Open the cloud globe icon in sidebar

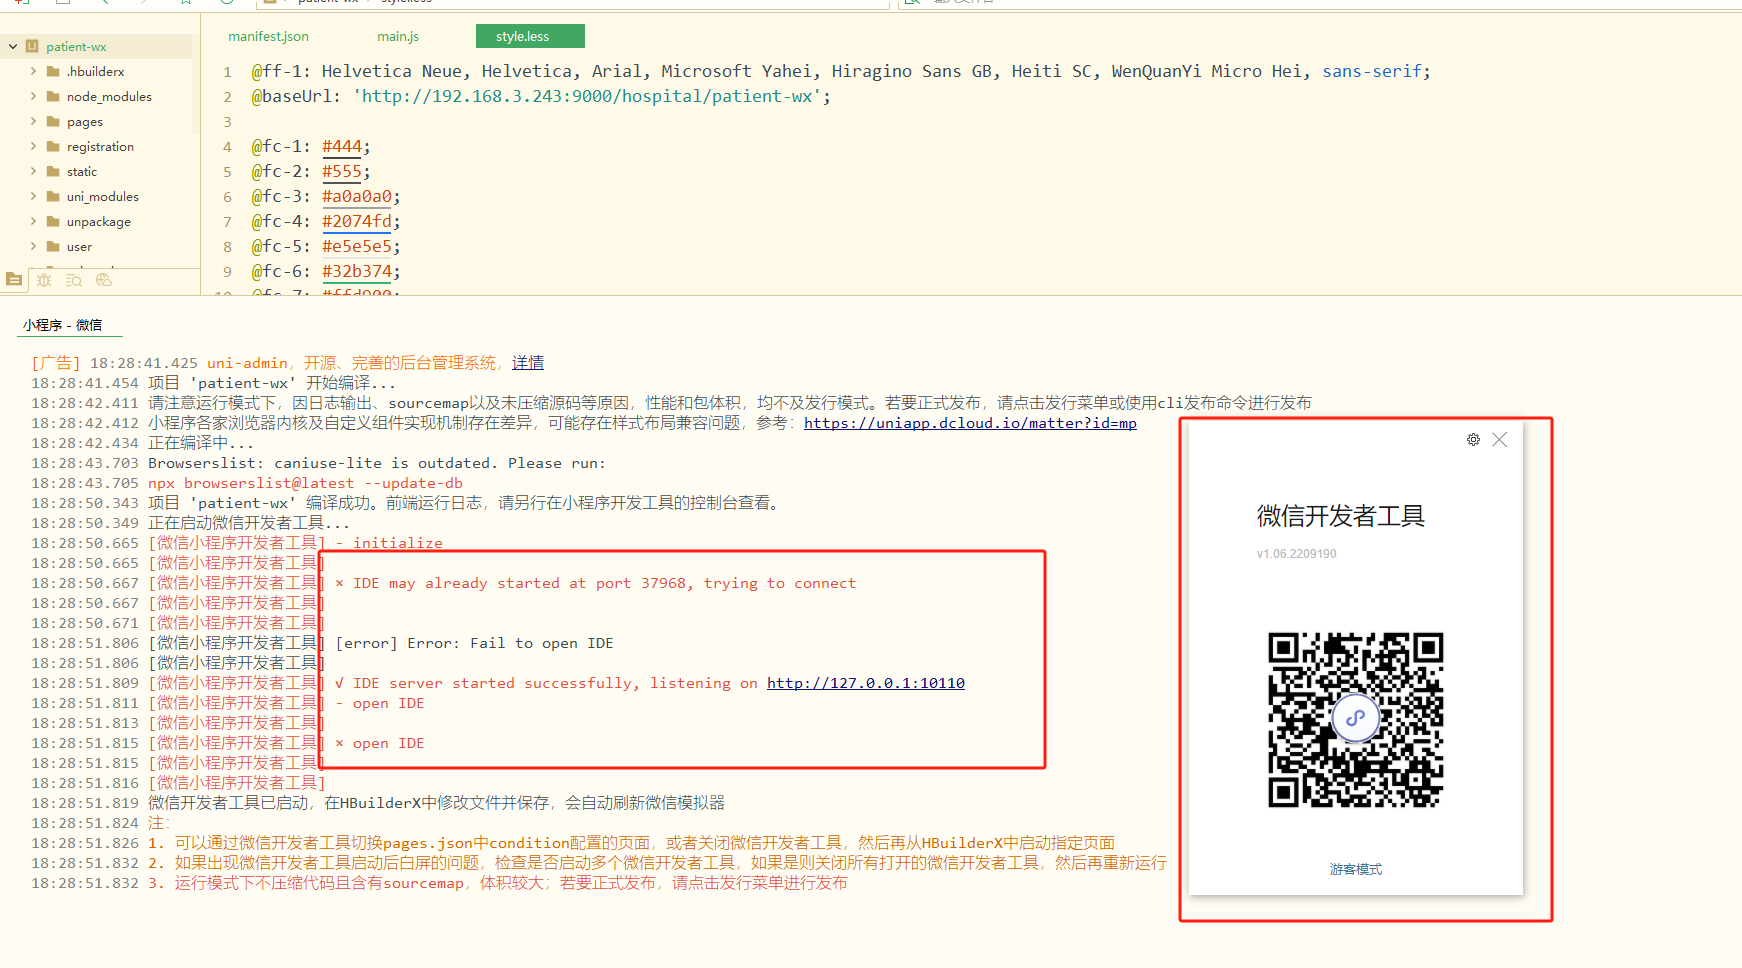click(x=104, y=280)
